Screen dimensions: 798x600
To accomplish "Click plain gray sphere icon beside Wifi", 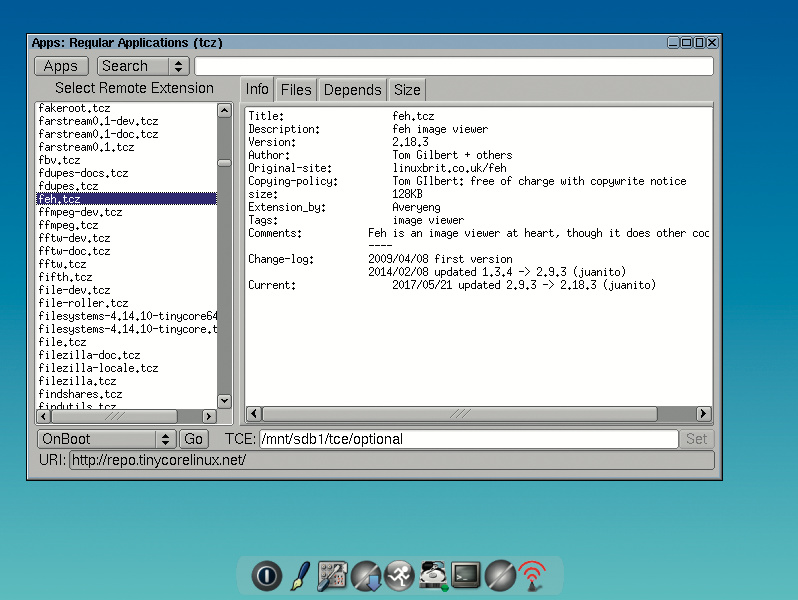I will [499, 576].
